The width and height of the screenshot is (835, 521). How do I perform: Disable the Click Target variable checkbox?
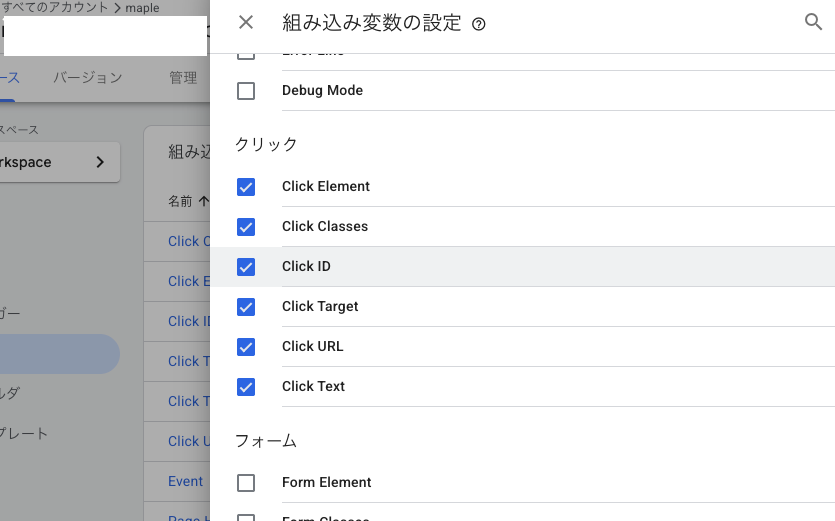[246, 307]
